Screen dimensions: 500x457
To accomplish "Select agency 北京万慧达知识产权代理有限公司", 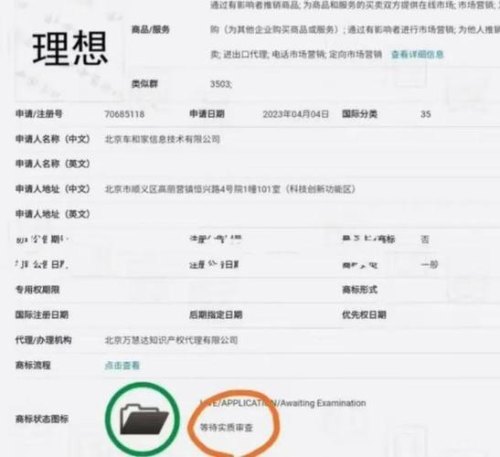I will (171, 340).
